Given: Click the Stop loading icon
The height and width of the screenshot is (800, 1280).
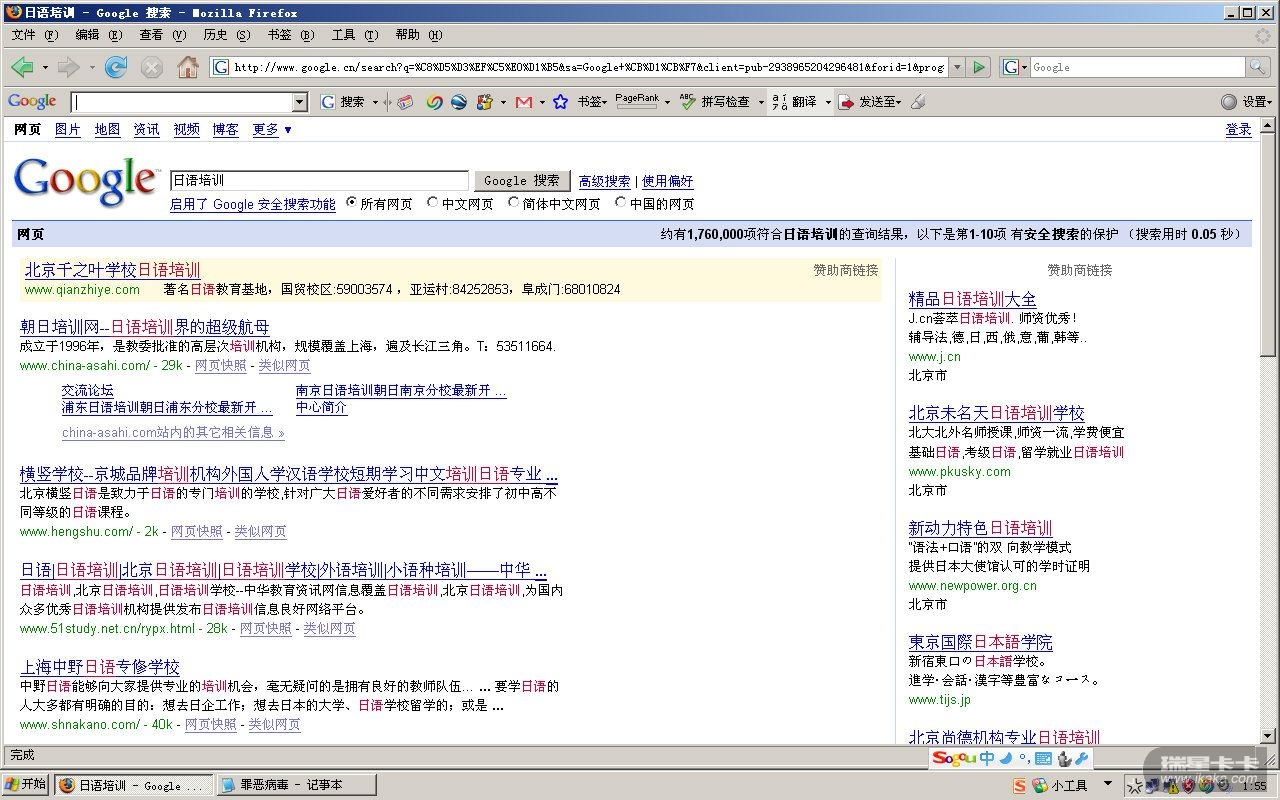Looking at the screenshot, I should [x=152, y=67].
